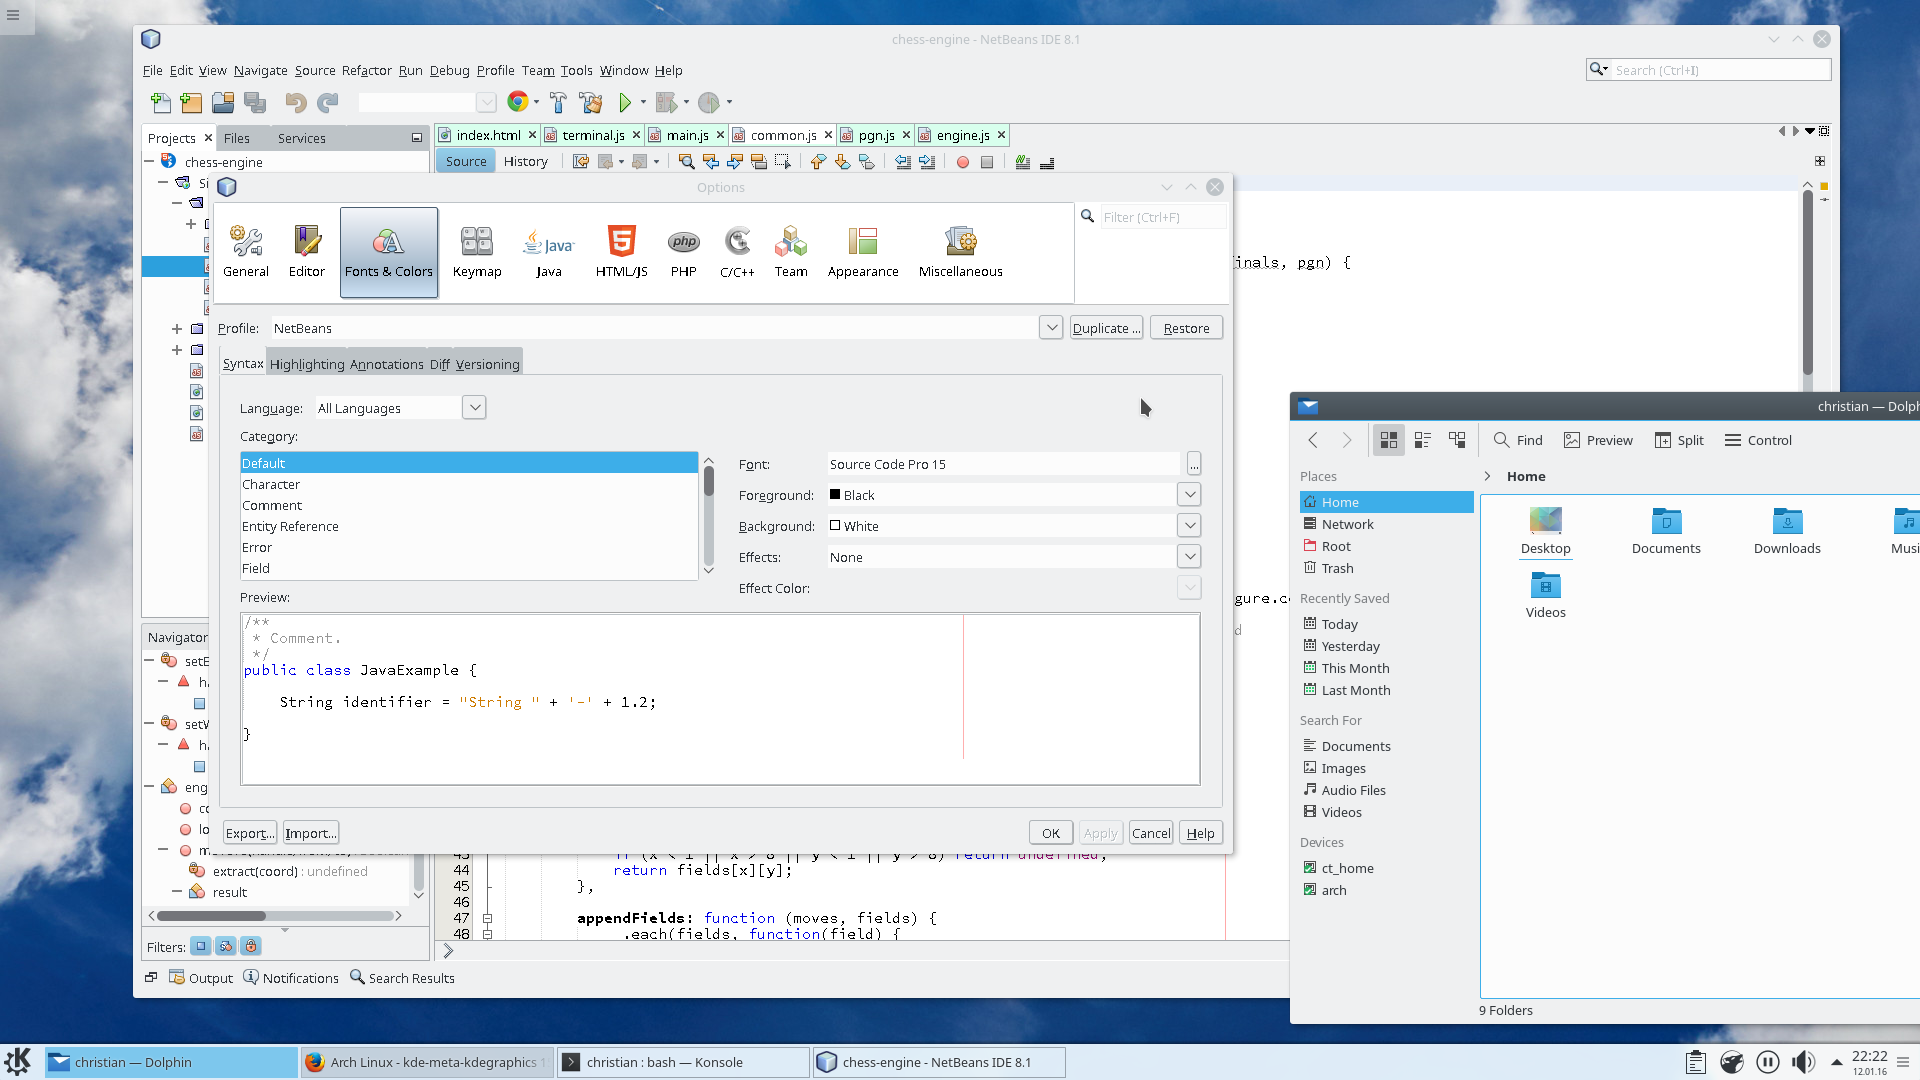
Task: Open the Tools menu
Action: 576,70
